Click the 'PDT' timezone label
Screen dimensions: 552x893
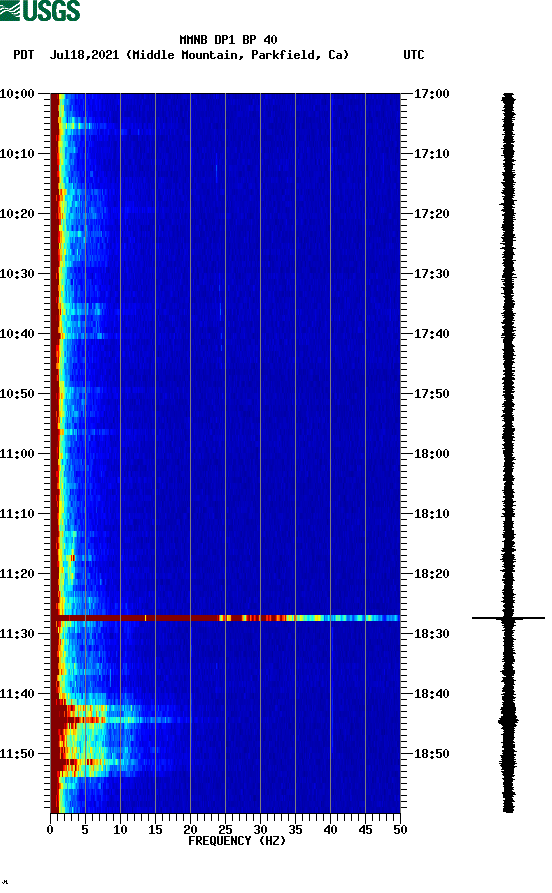24,55
